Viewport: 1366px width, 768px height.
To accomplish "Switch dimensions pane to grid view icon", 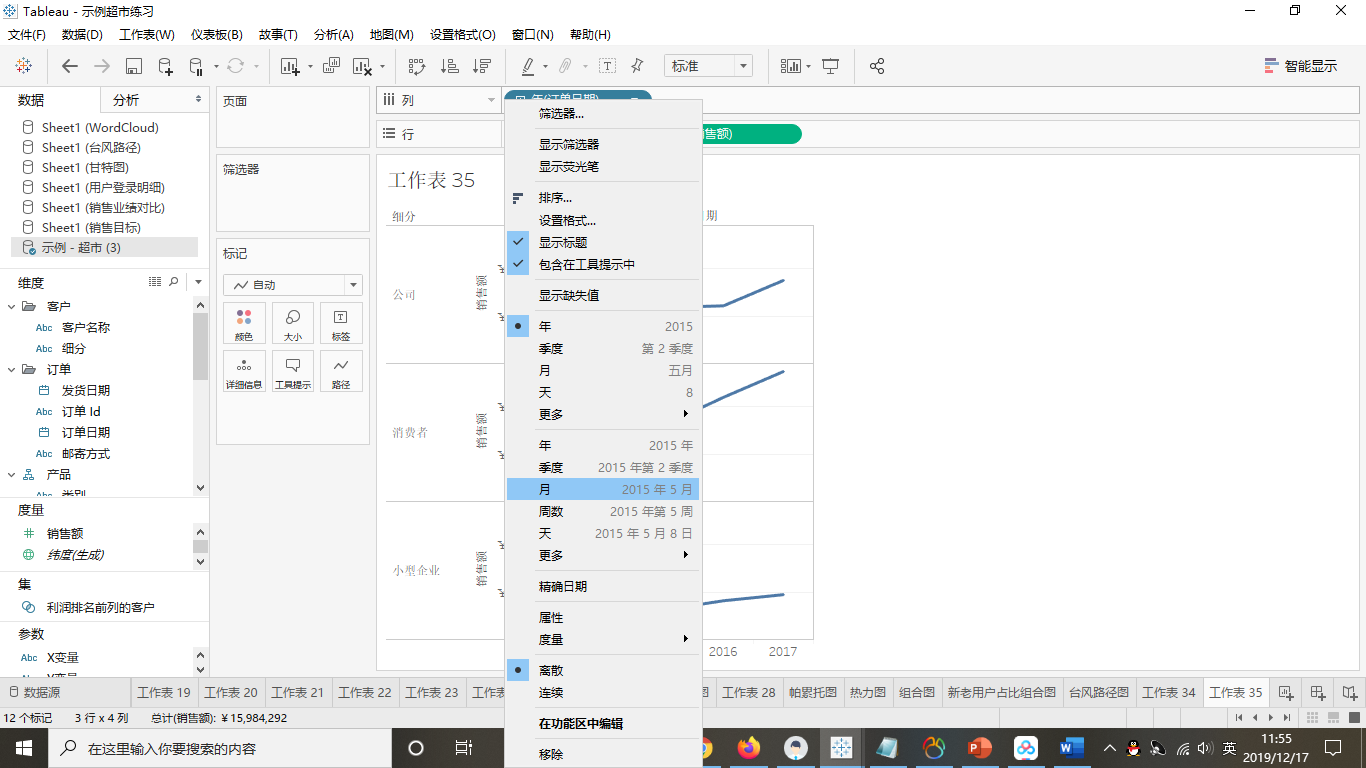I will (155, 282).
